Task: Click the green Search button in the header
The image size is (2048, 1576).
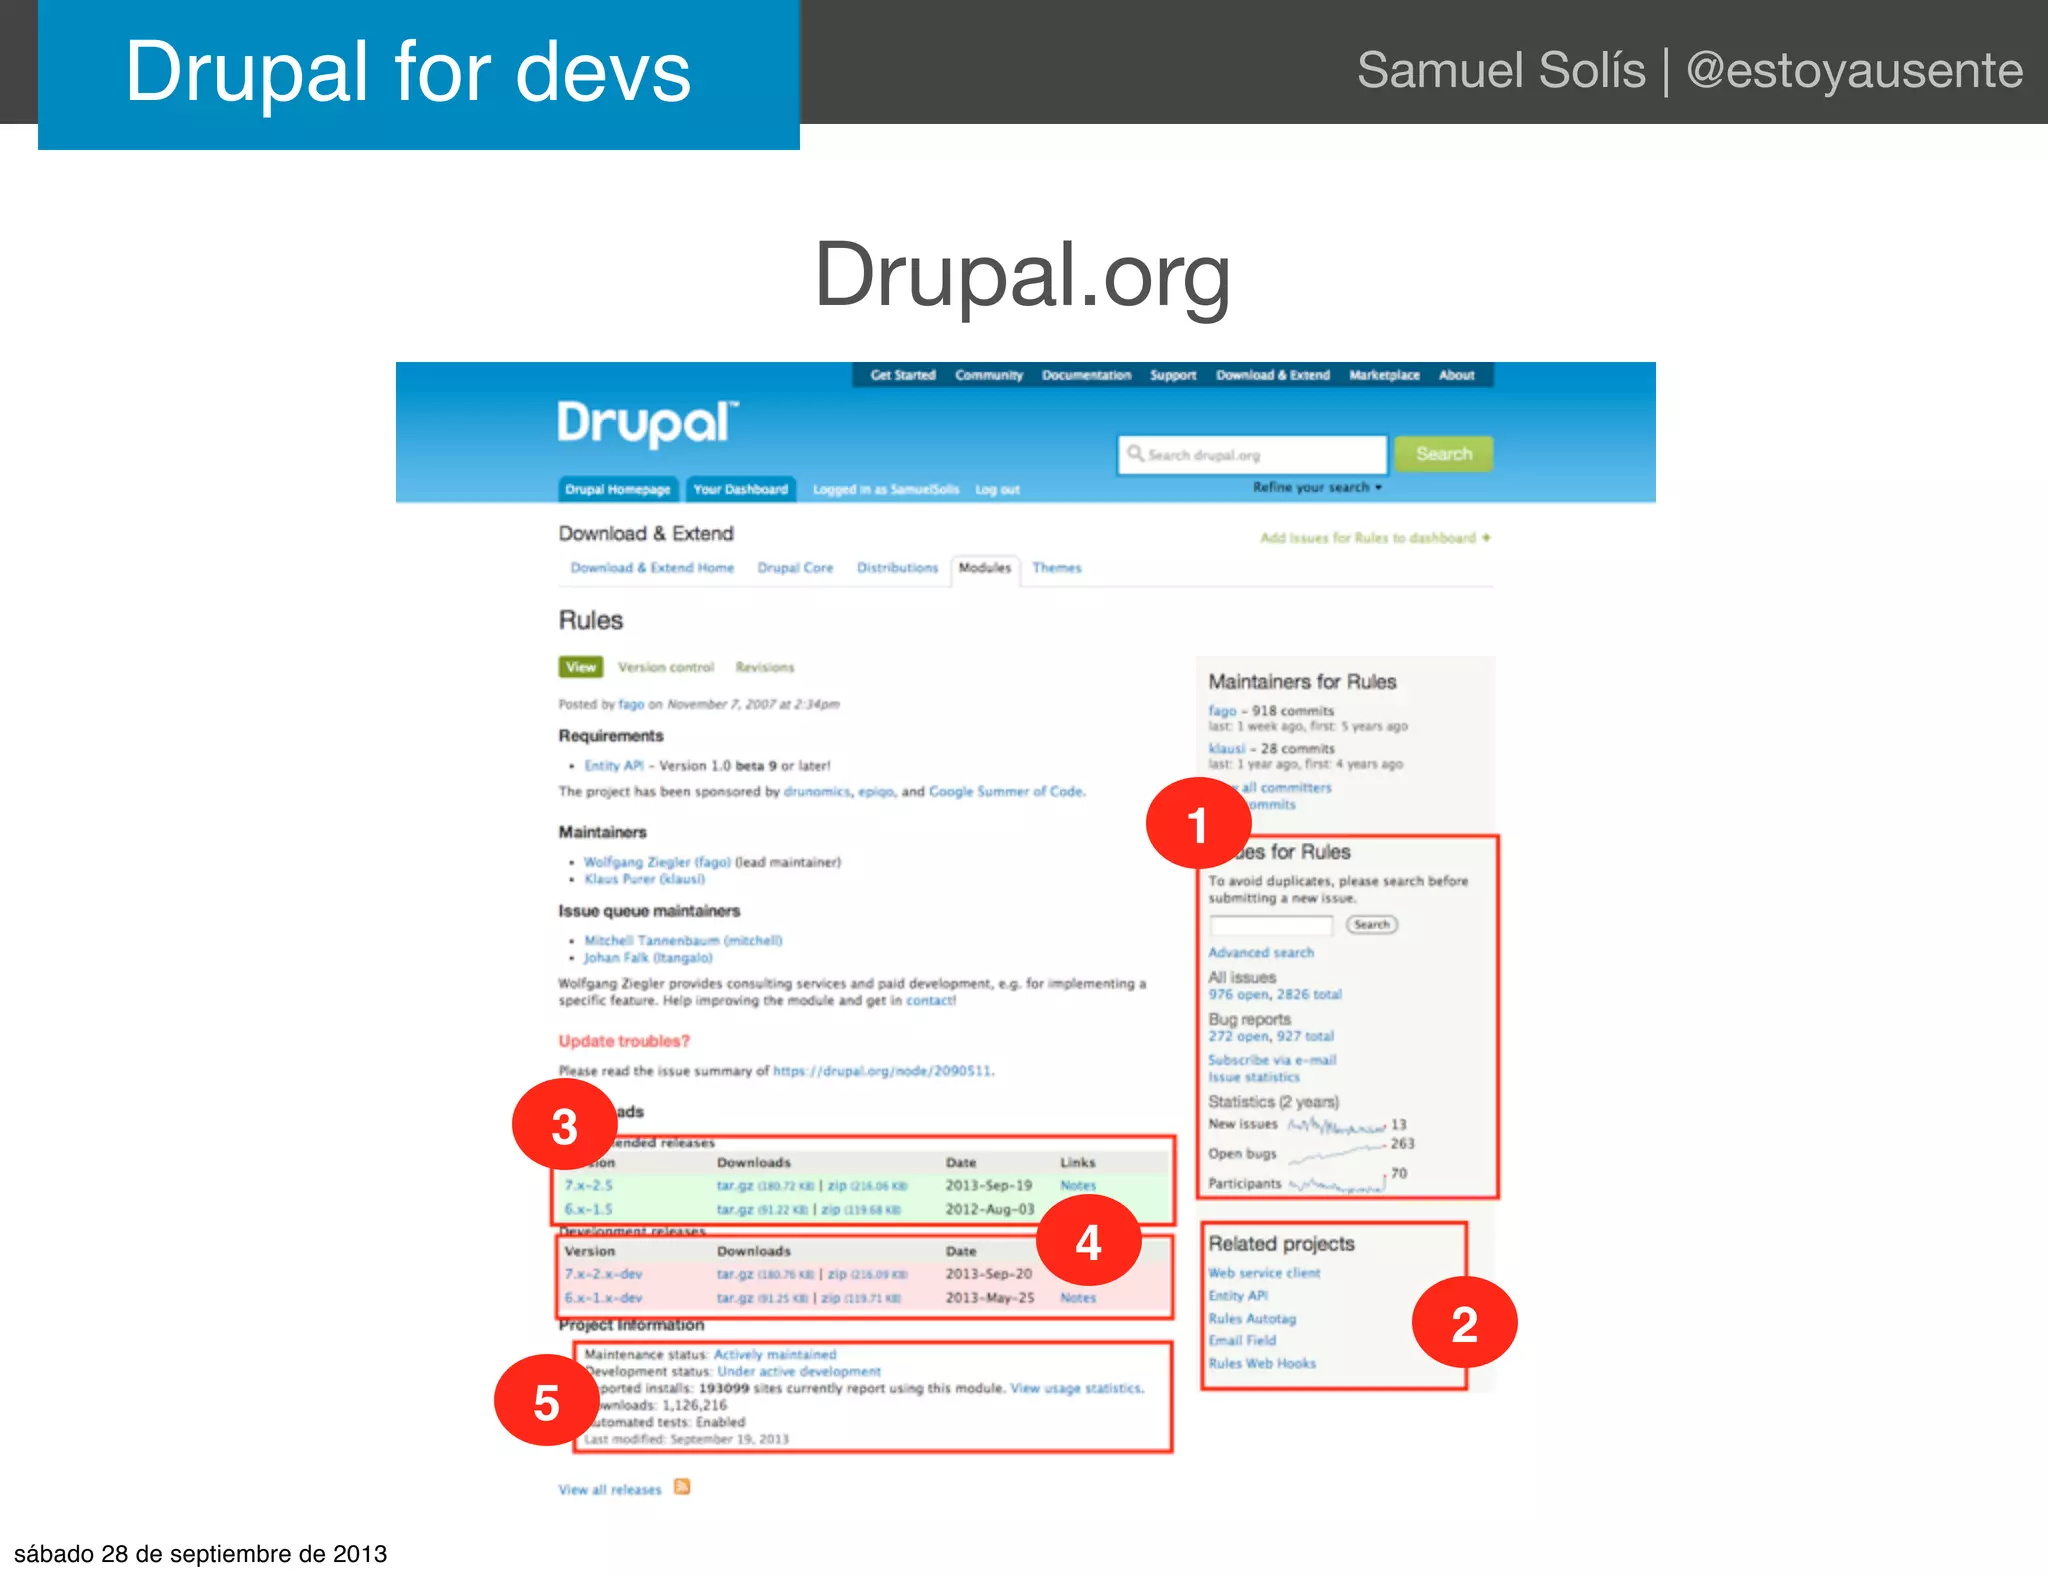Action: click(x=1443, y=454)
